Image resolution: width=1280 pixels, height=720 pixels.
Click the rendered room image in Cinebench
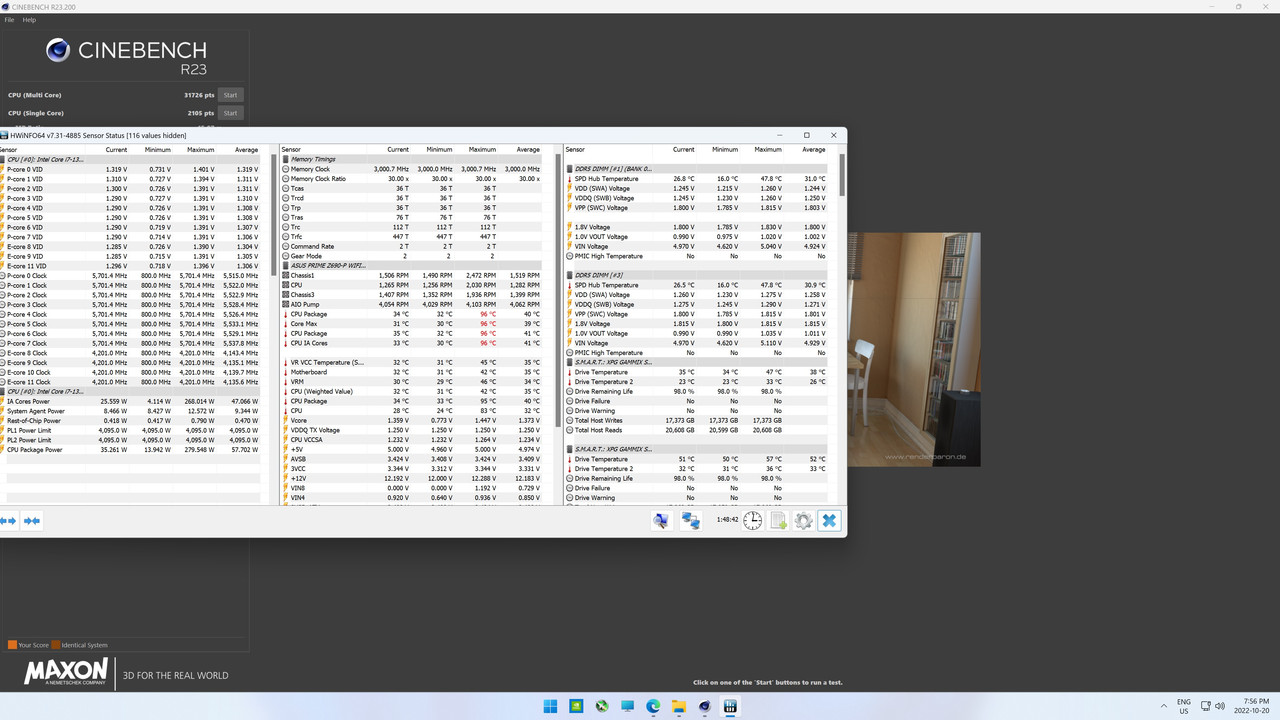point(914,348)
